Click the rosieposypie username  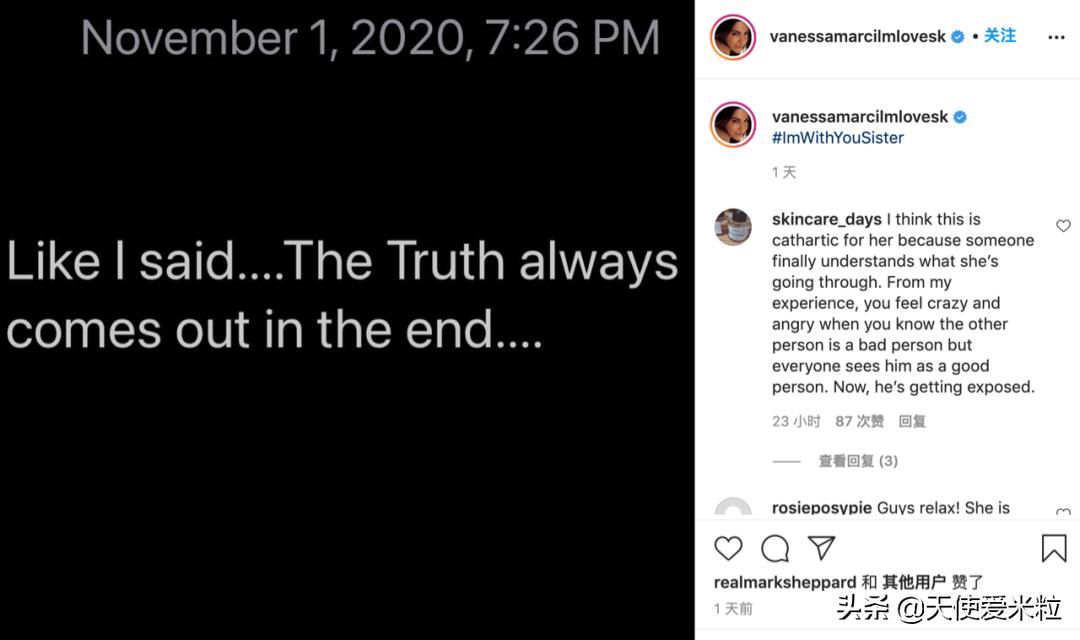click(x=822, y=508)
